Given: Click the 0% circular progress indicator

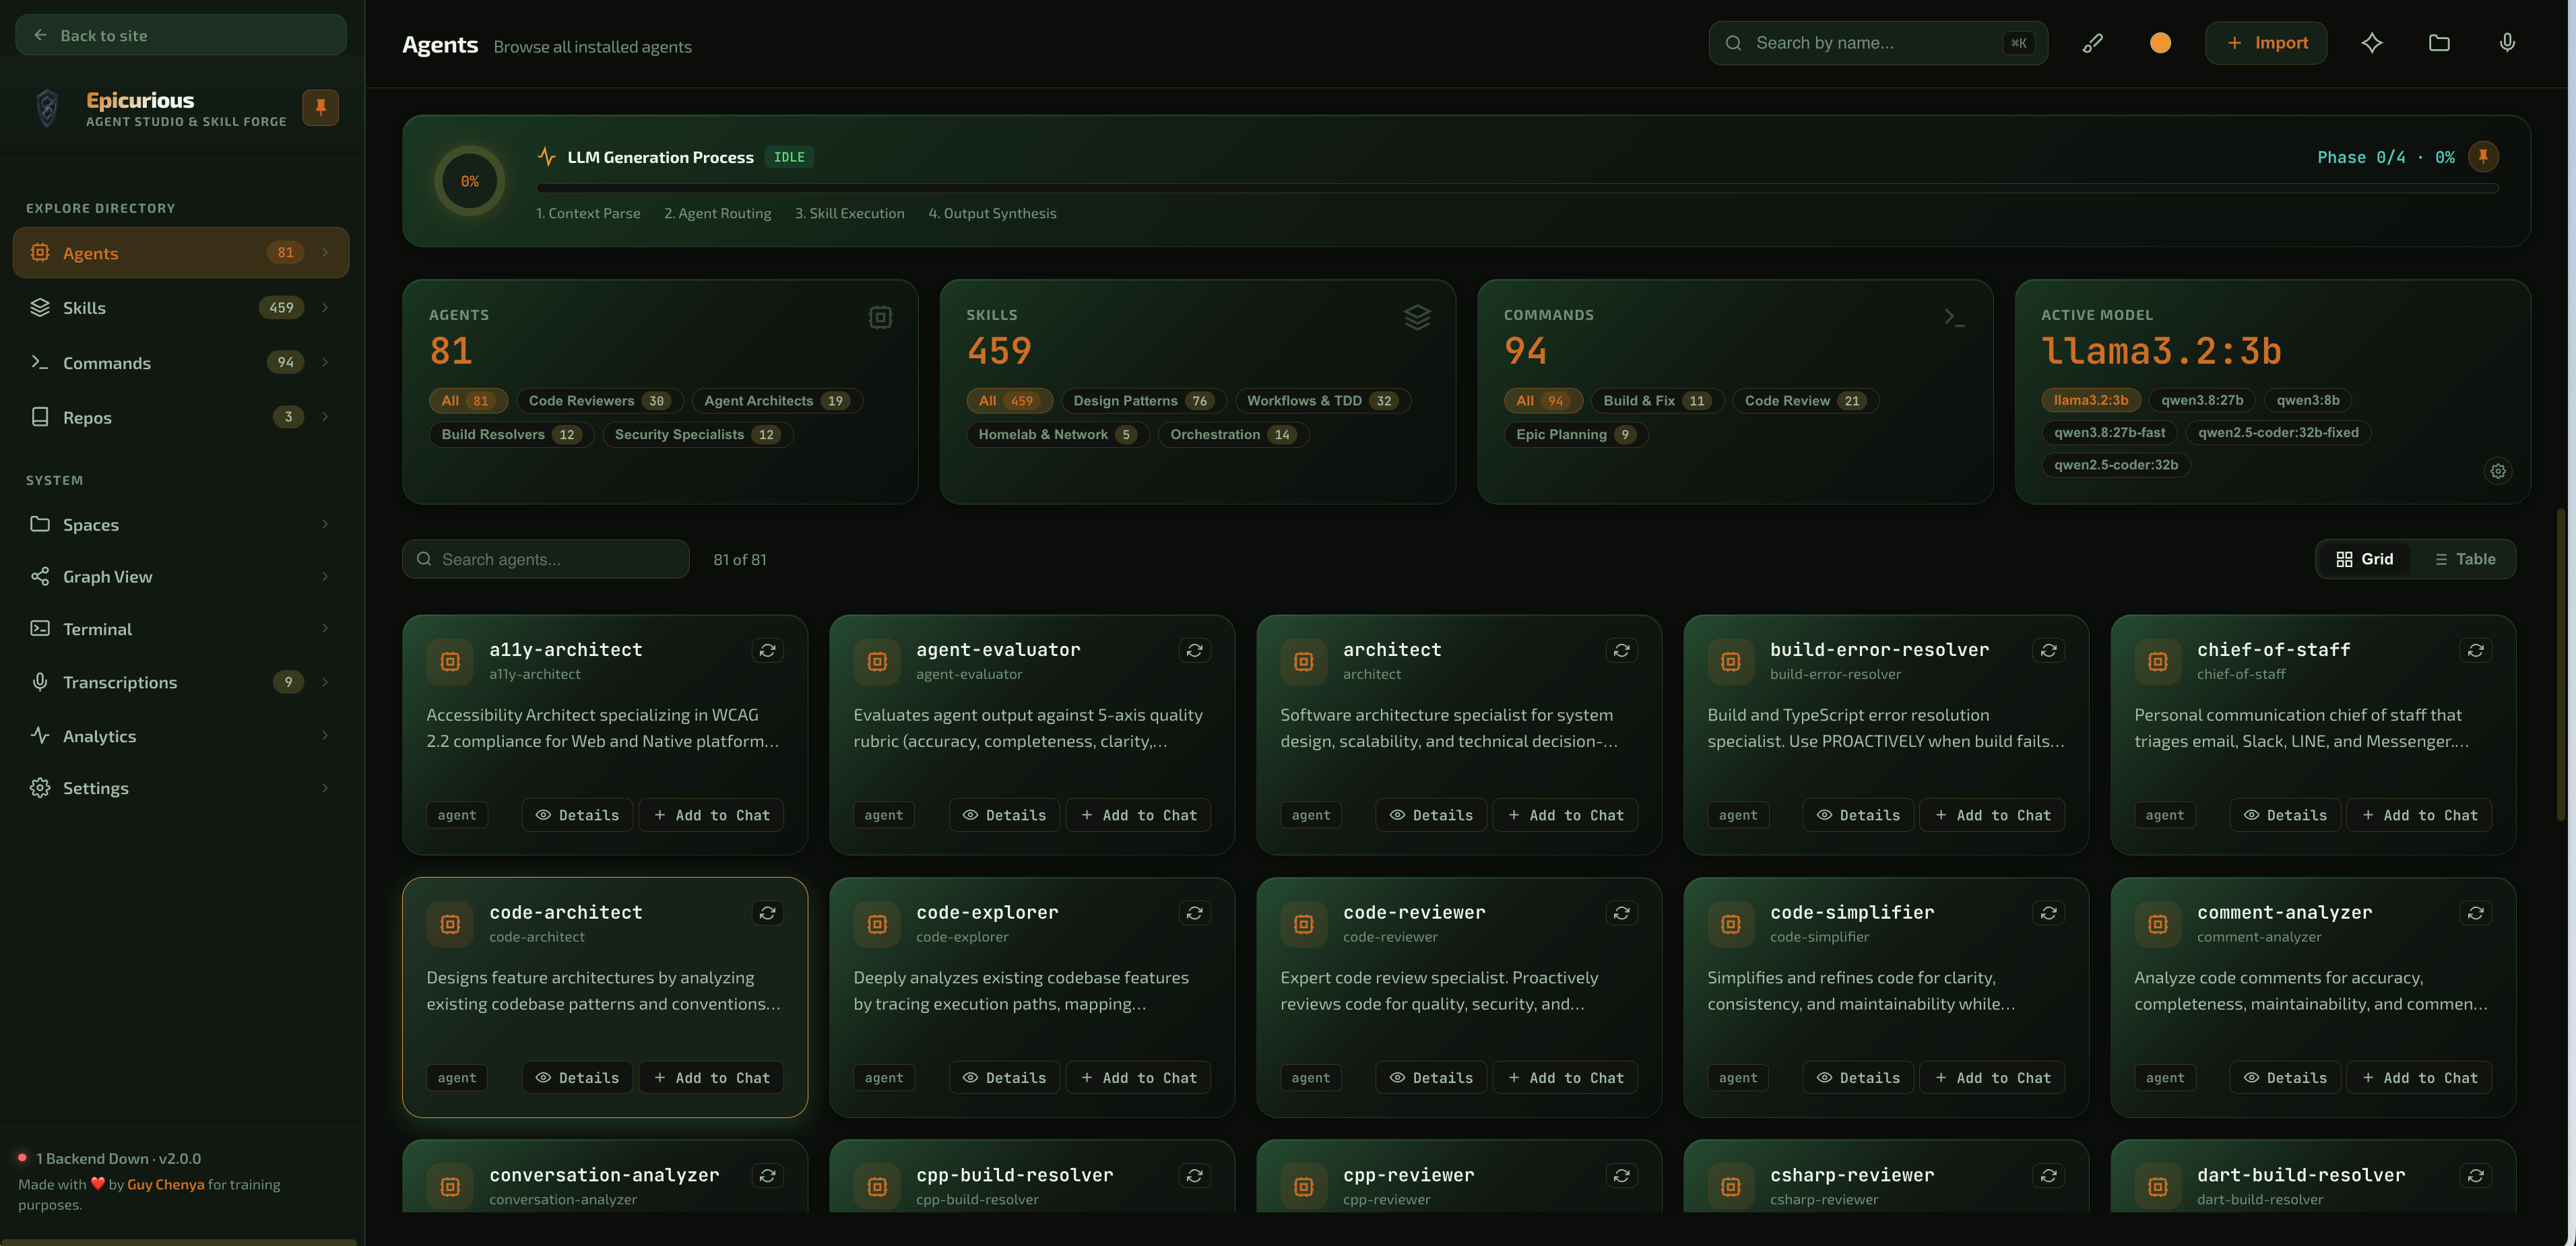Looking at the screenshot, I should [469, 181].
